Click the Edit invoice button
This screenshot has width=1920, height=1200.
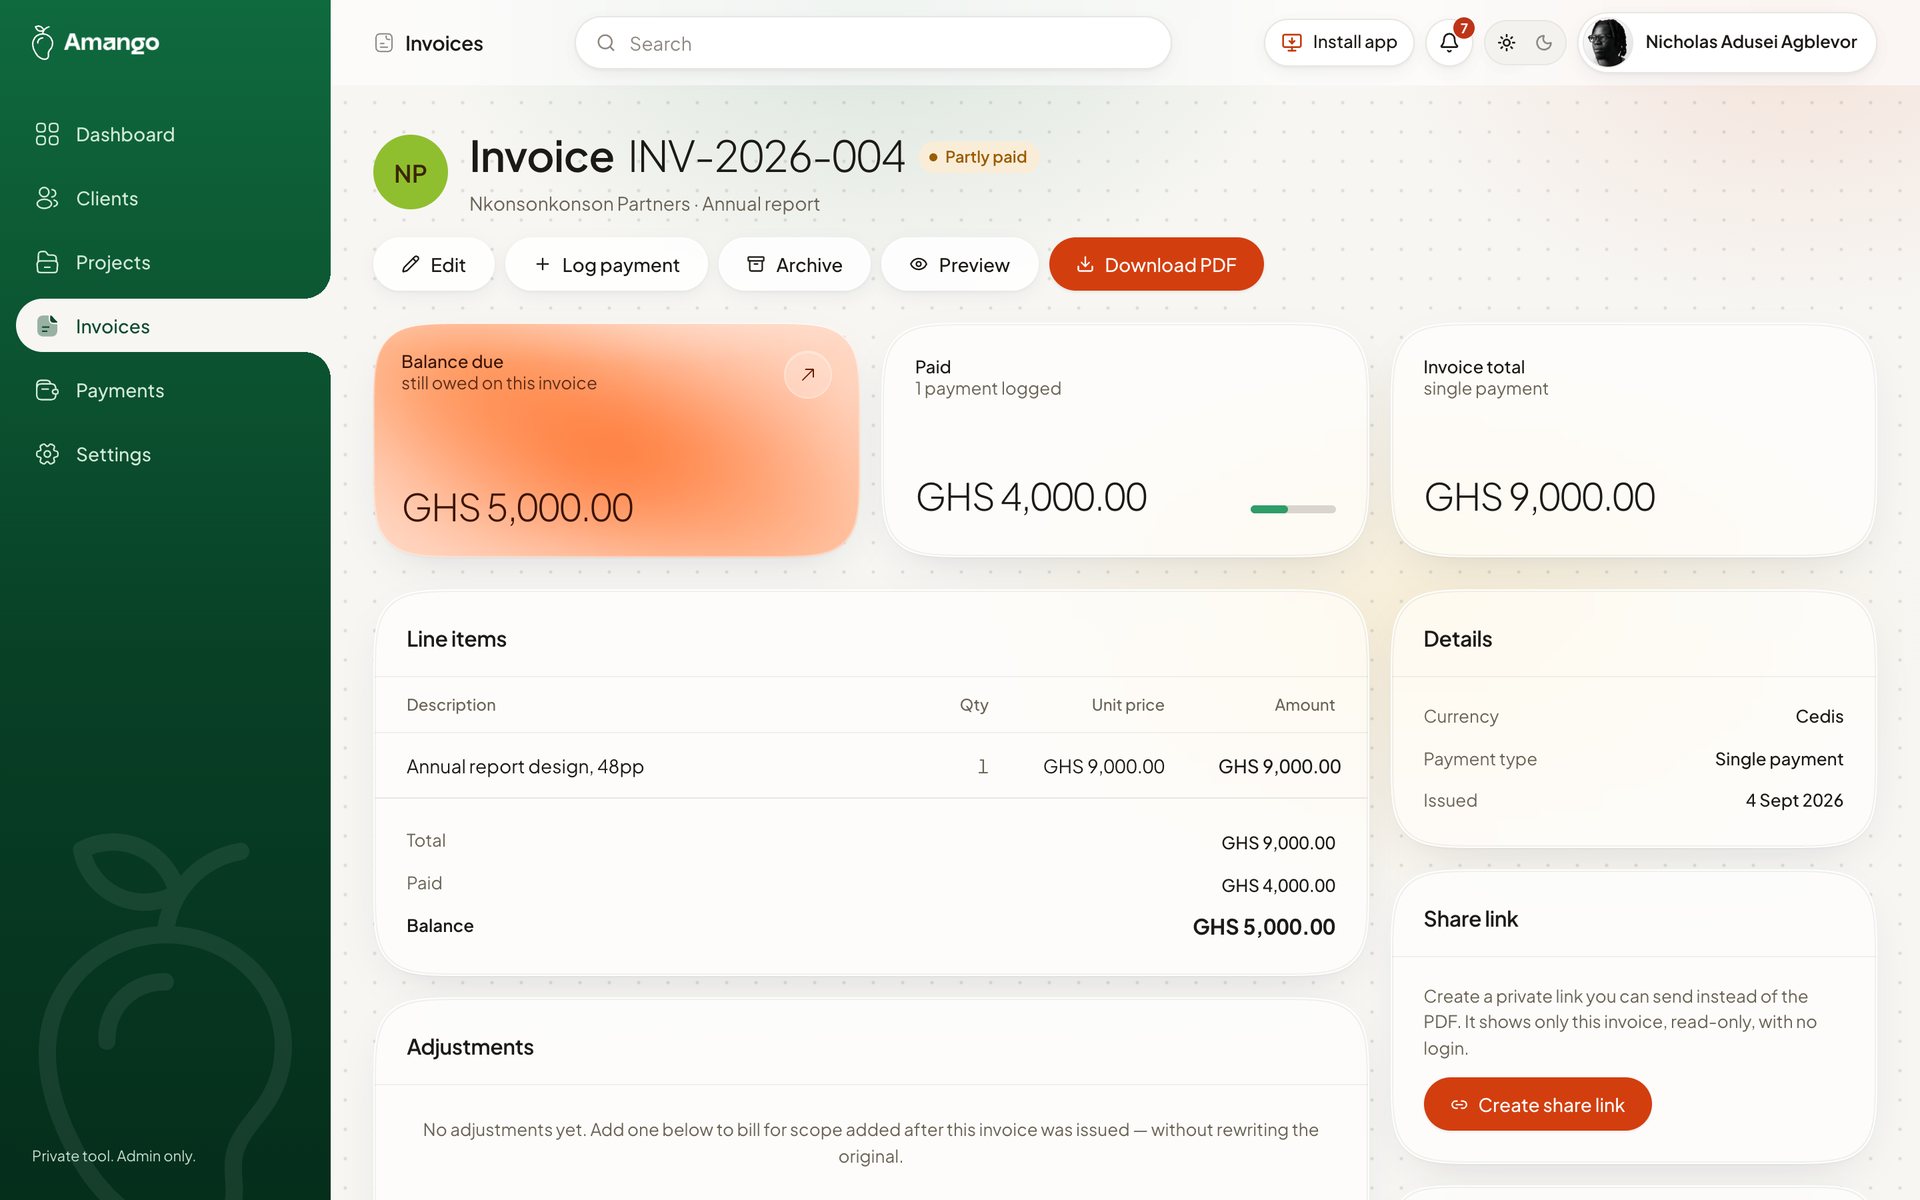(x=433, y=265)
